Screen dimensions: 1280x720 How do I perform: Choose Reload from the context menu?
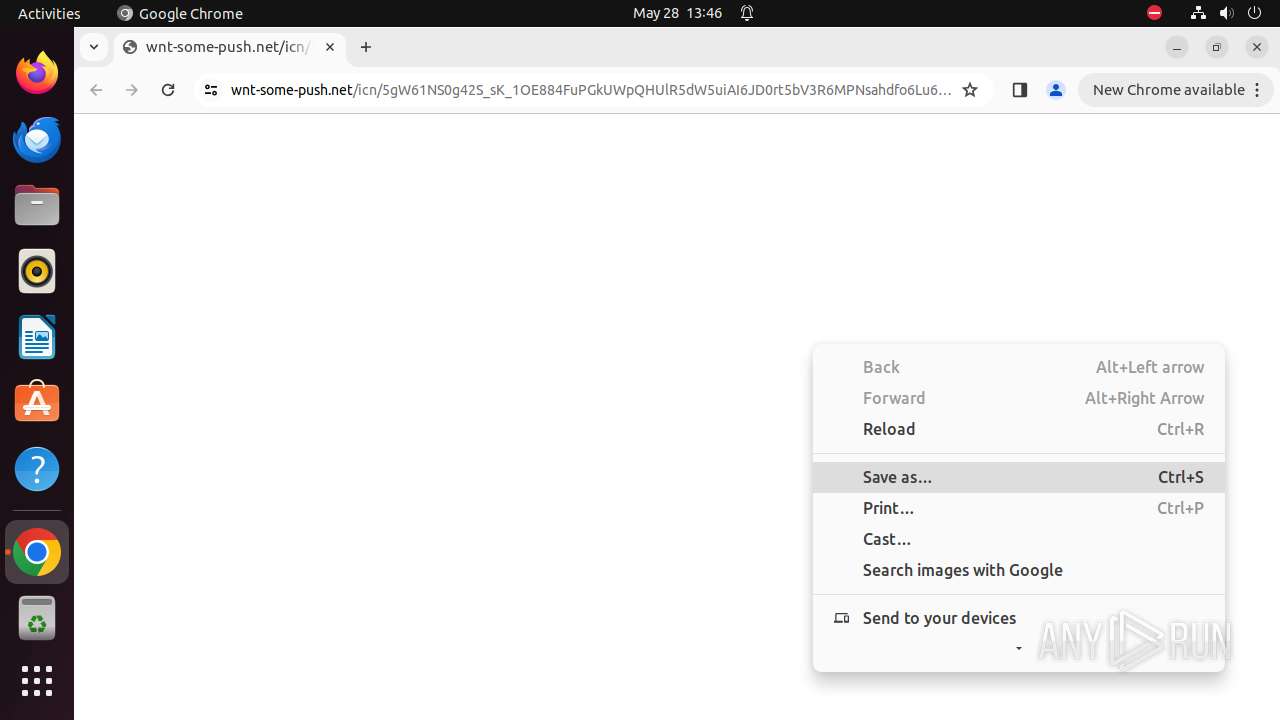[1019, 429]
